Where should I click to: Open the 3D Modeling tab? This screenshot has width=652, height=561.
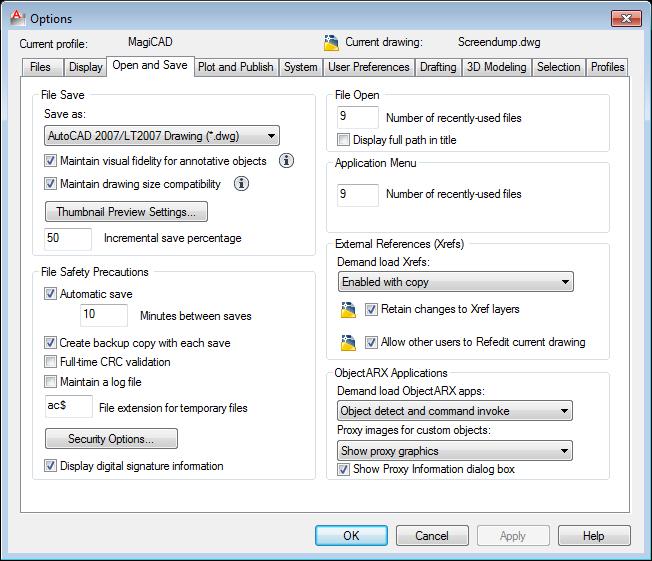(x=496, y=67)
